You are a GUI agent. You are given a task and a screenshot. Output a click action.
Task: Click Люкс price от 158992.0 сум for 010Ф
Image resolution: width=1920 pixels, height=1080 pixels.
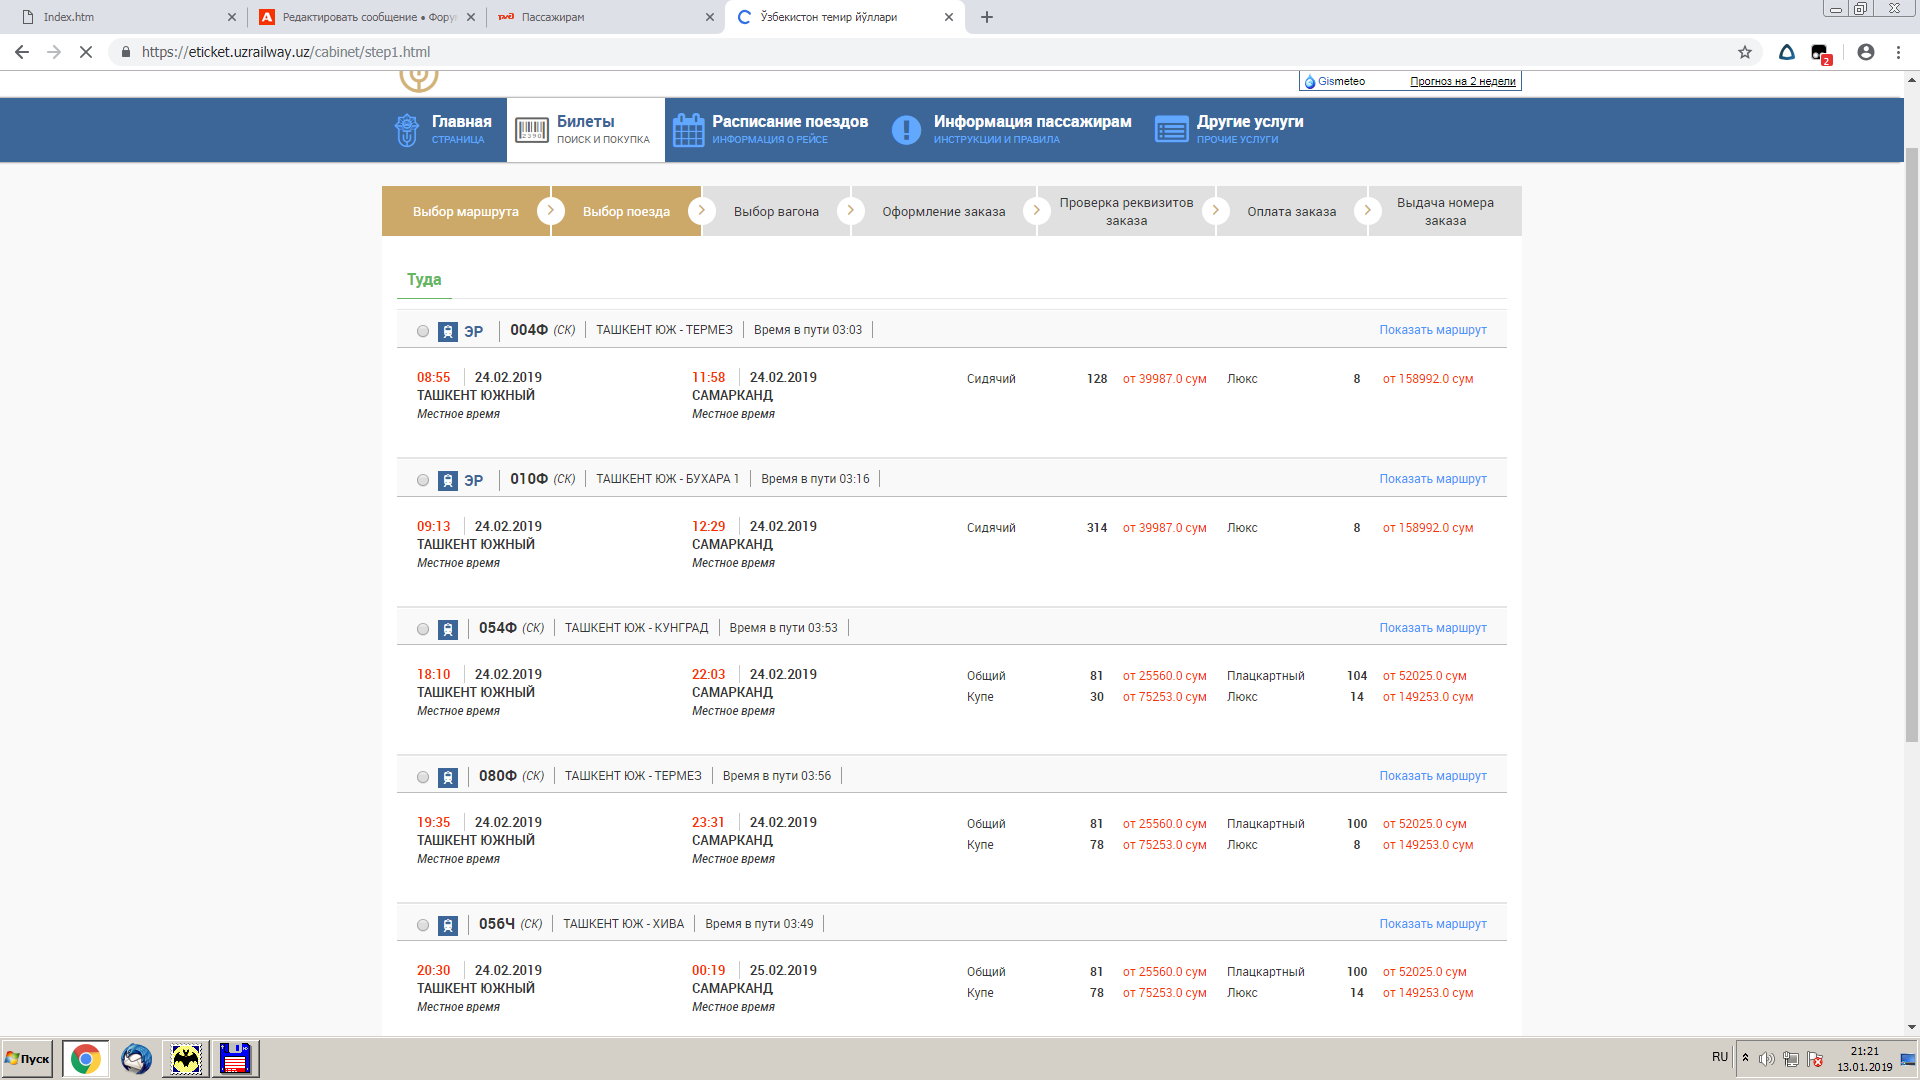tap(1428, 528)
